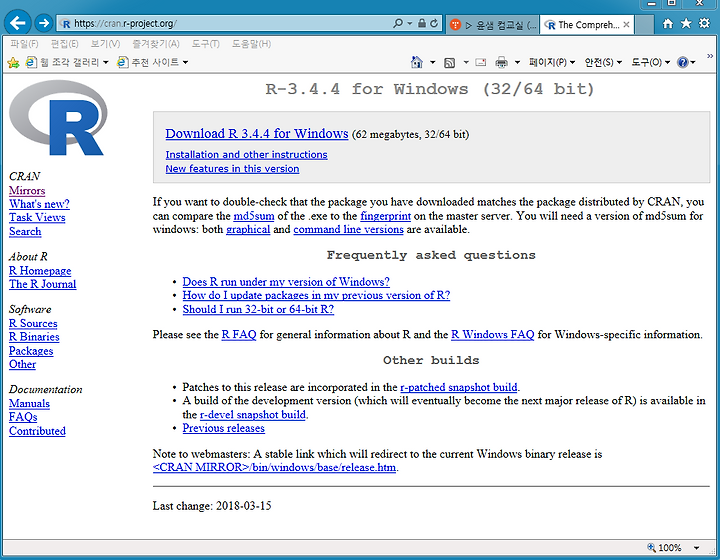The height and width of the screenshot is (560, 720).
Task: Click the blue Help question mark icon
Action: tap(683, 62)
